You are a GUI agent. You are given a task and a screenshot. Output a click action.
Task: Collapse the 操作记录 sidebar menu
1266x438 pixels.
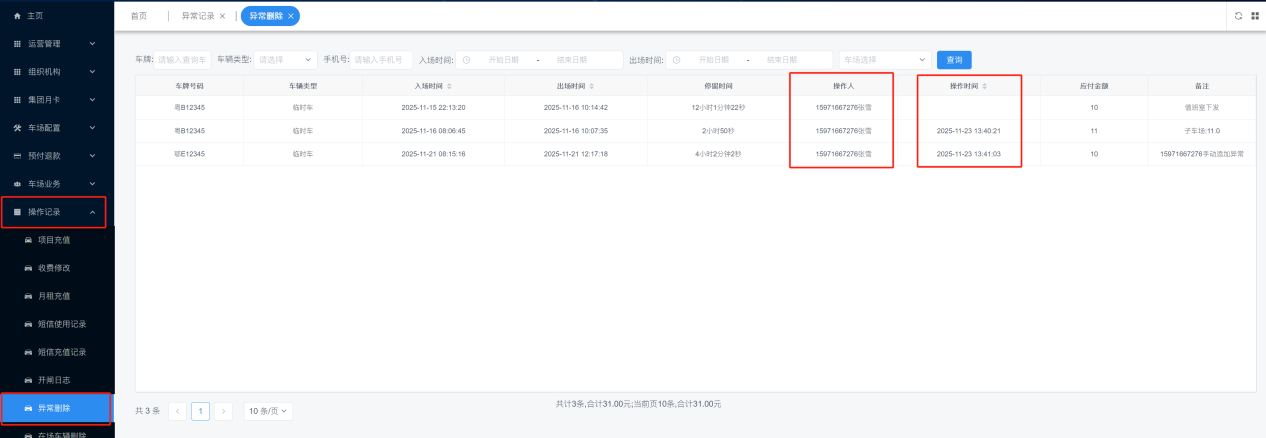click(x=56, y=212)
